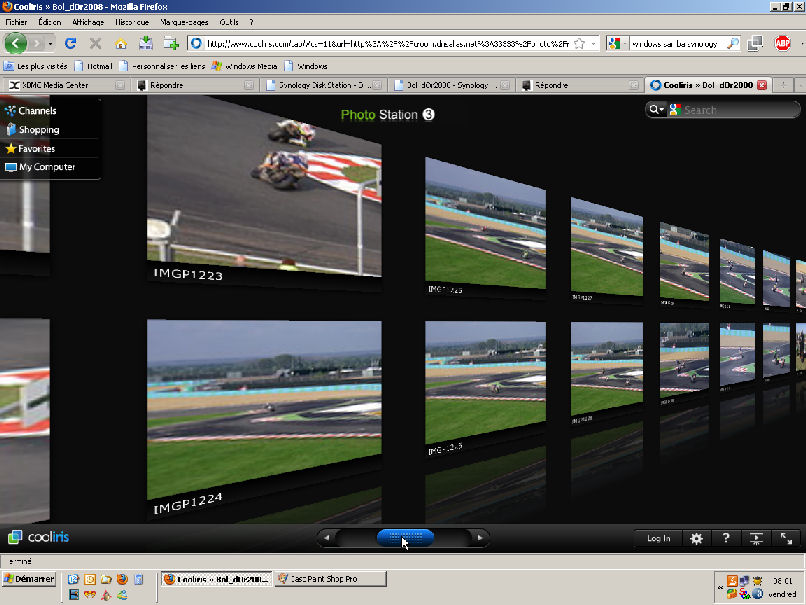Click the Adblock Plus ABP icon
Screen dimensions: 806x605
782,43
